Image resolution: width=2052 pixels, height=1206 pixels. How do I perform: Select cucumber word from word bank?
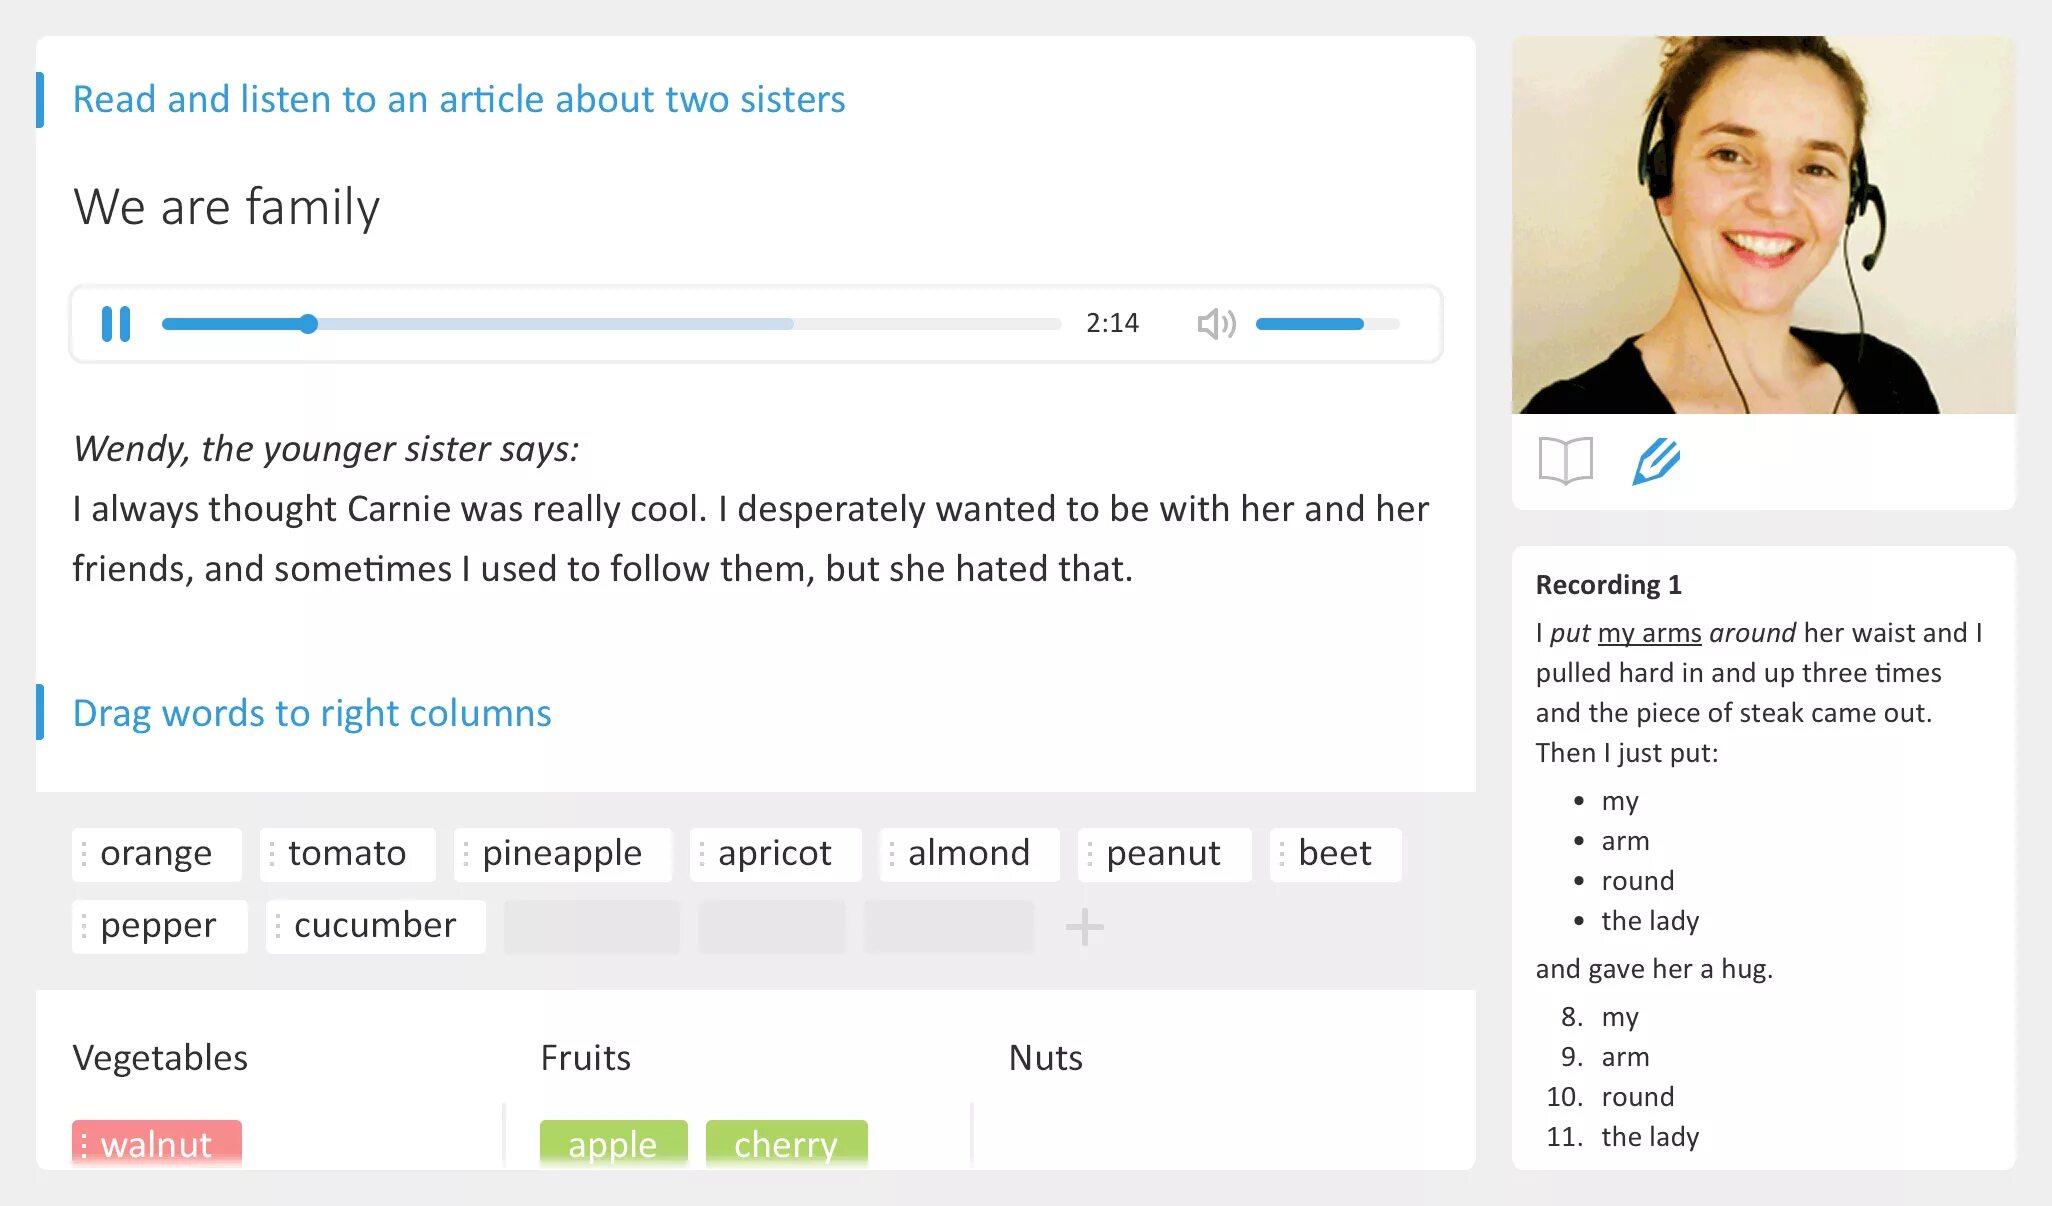(x=373, y=925)
